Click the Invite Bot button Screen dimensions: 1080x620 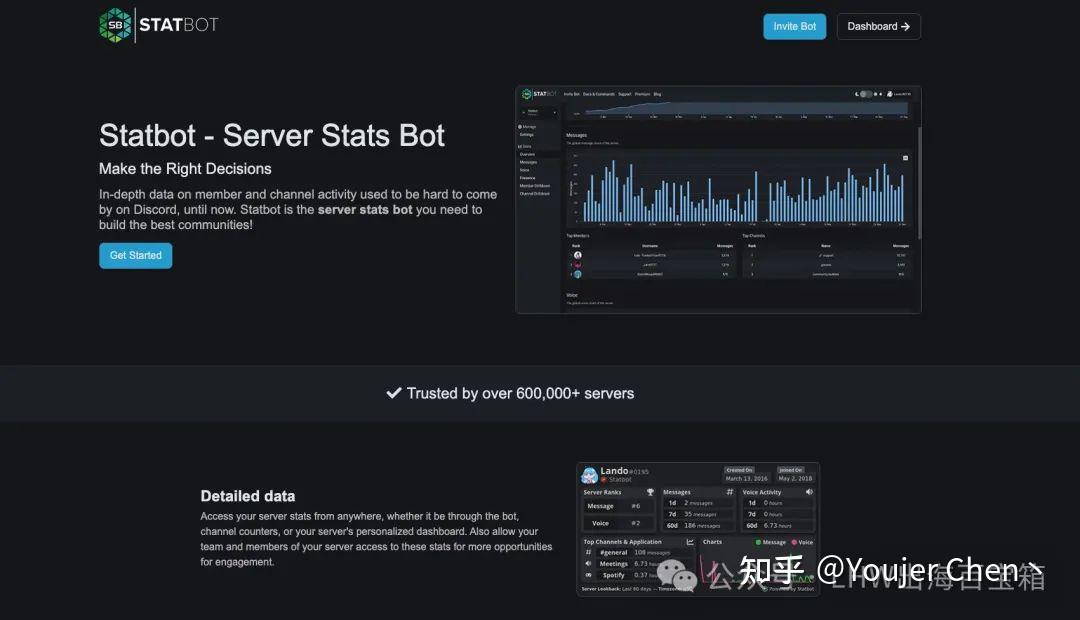794,26
